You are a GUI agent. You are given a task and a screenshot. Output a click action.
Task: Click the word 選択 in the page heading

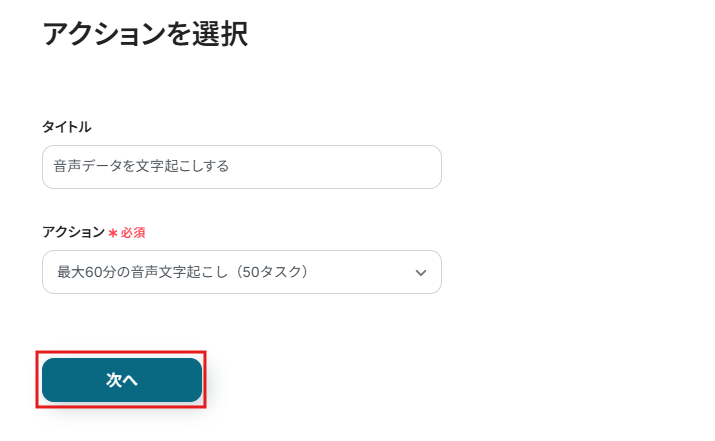222,35
